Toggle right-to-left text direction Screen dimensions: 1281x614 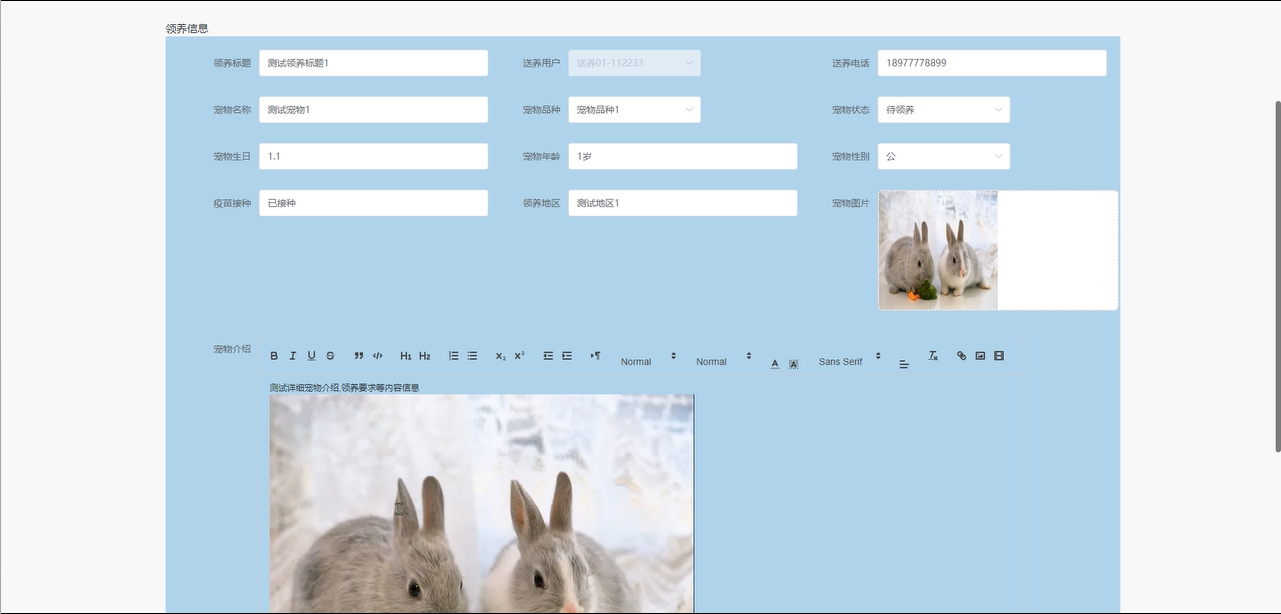pos(596,356)
